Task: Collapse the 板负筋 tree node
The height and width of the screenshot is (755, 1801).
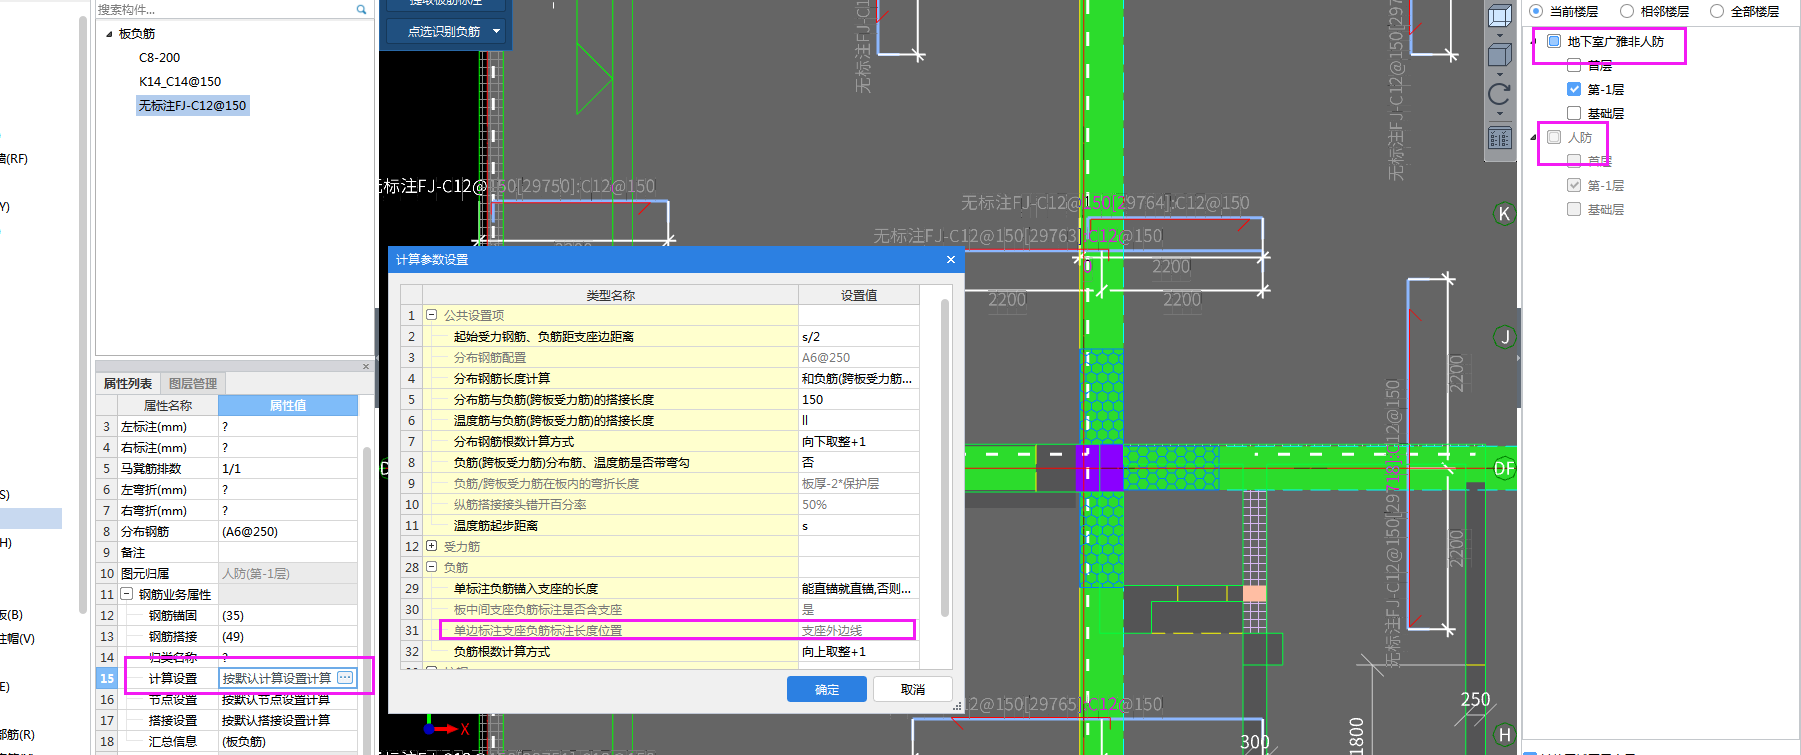Action: pos(109,34)
